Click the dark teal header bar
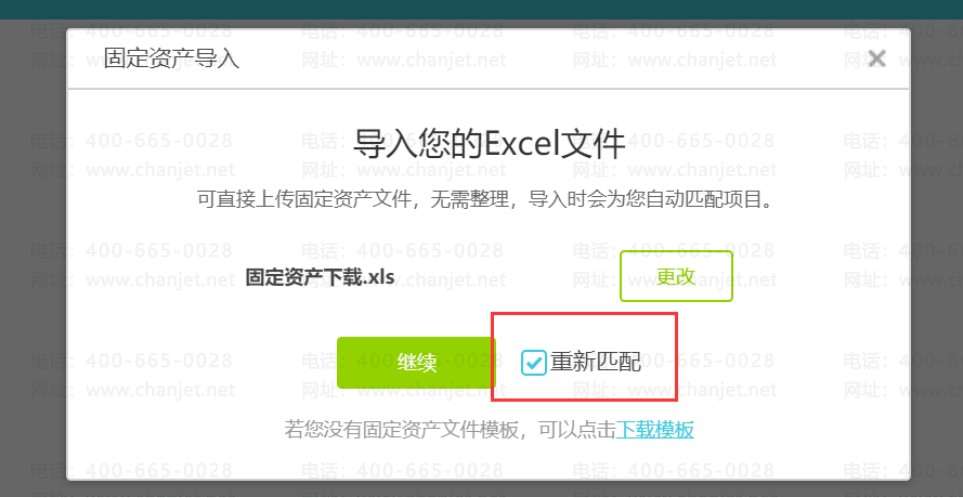Screen dimensions: 963x498 tap(482, 9)
